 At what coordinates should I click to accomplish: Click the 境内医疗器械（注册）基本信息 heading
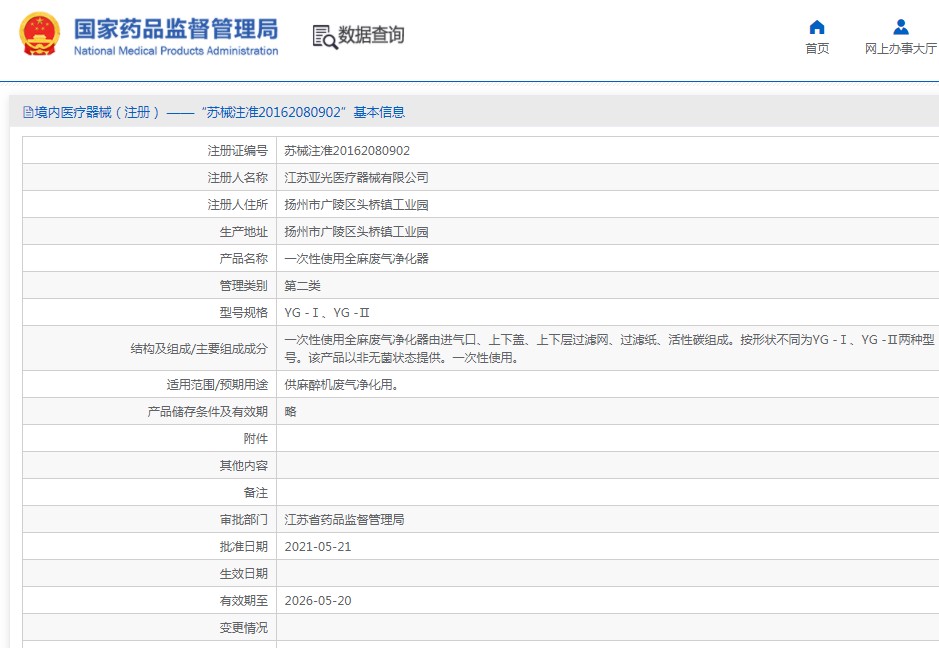[x=219, y=112]
